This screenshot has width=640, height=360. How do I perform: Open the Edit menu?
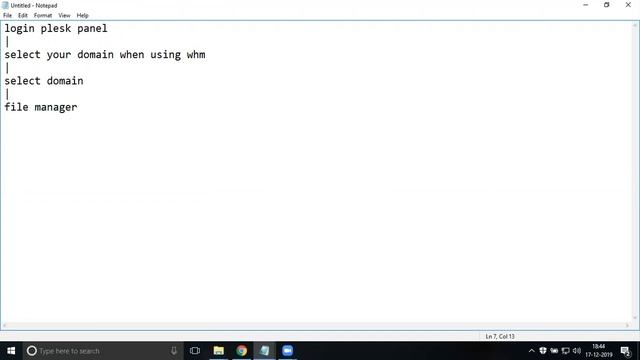(x=23, y=16)
